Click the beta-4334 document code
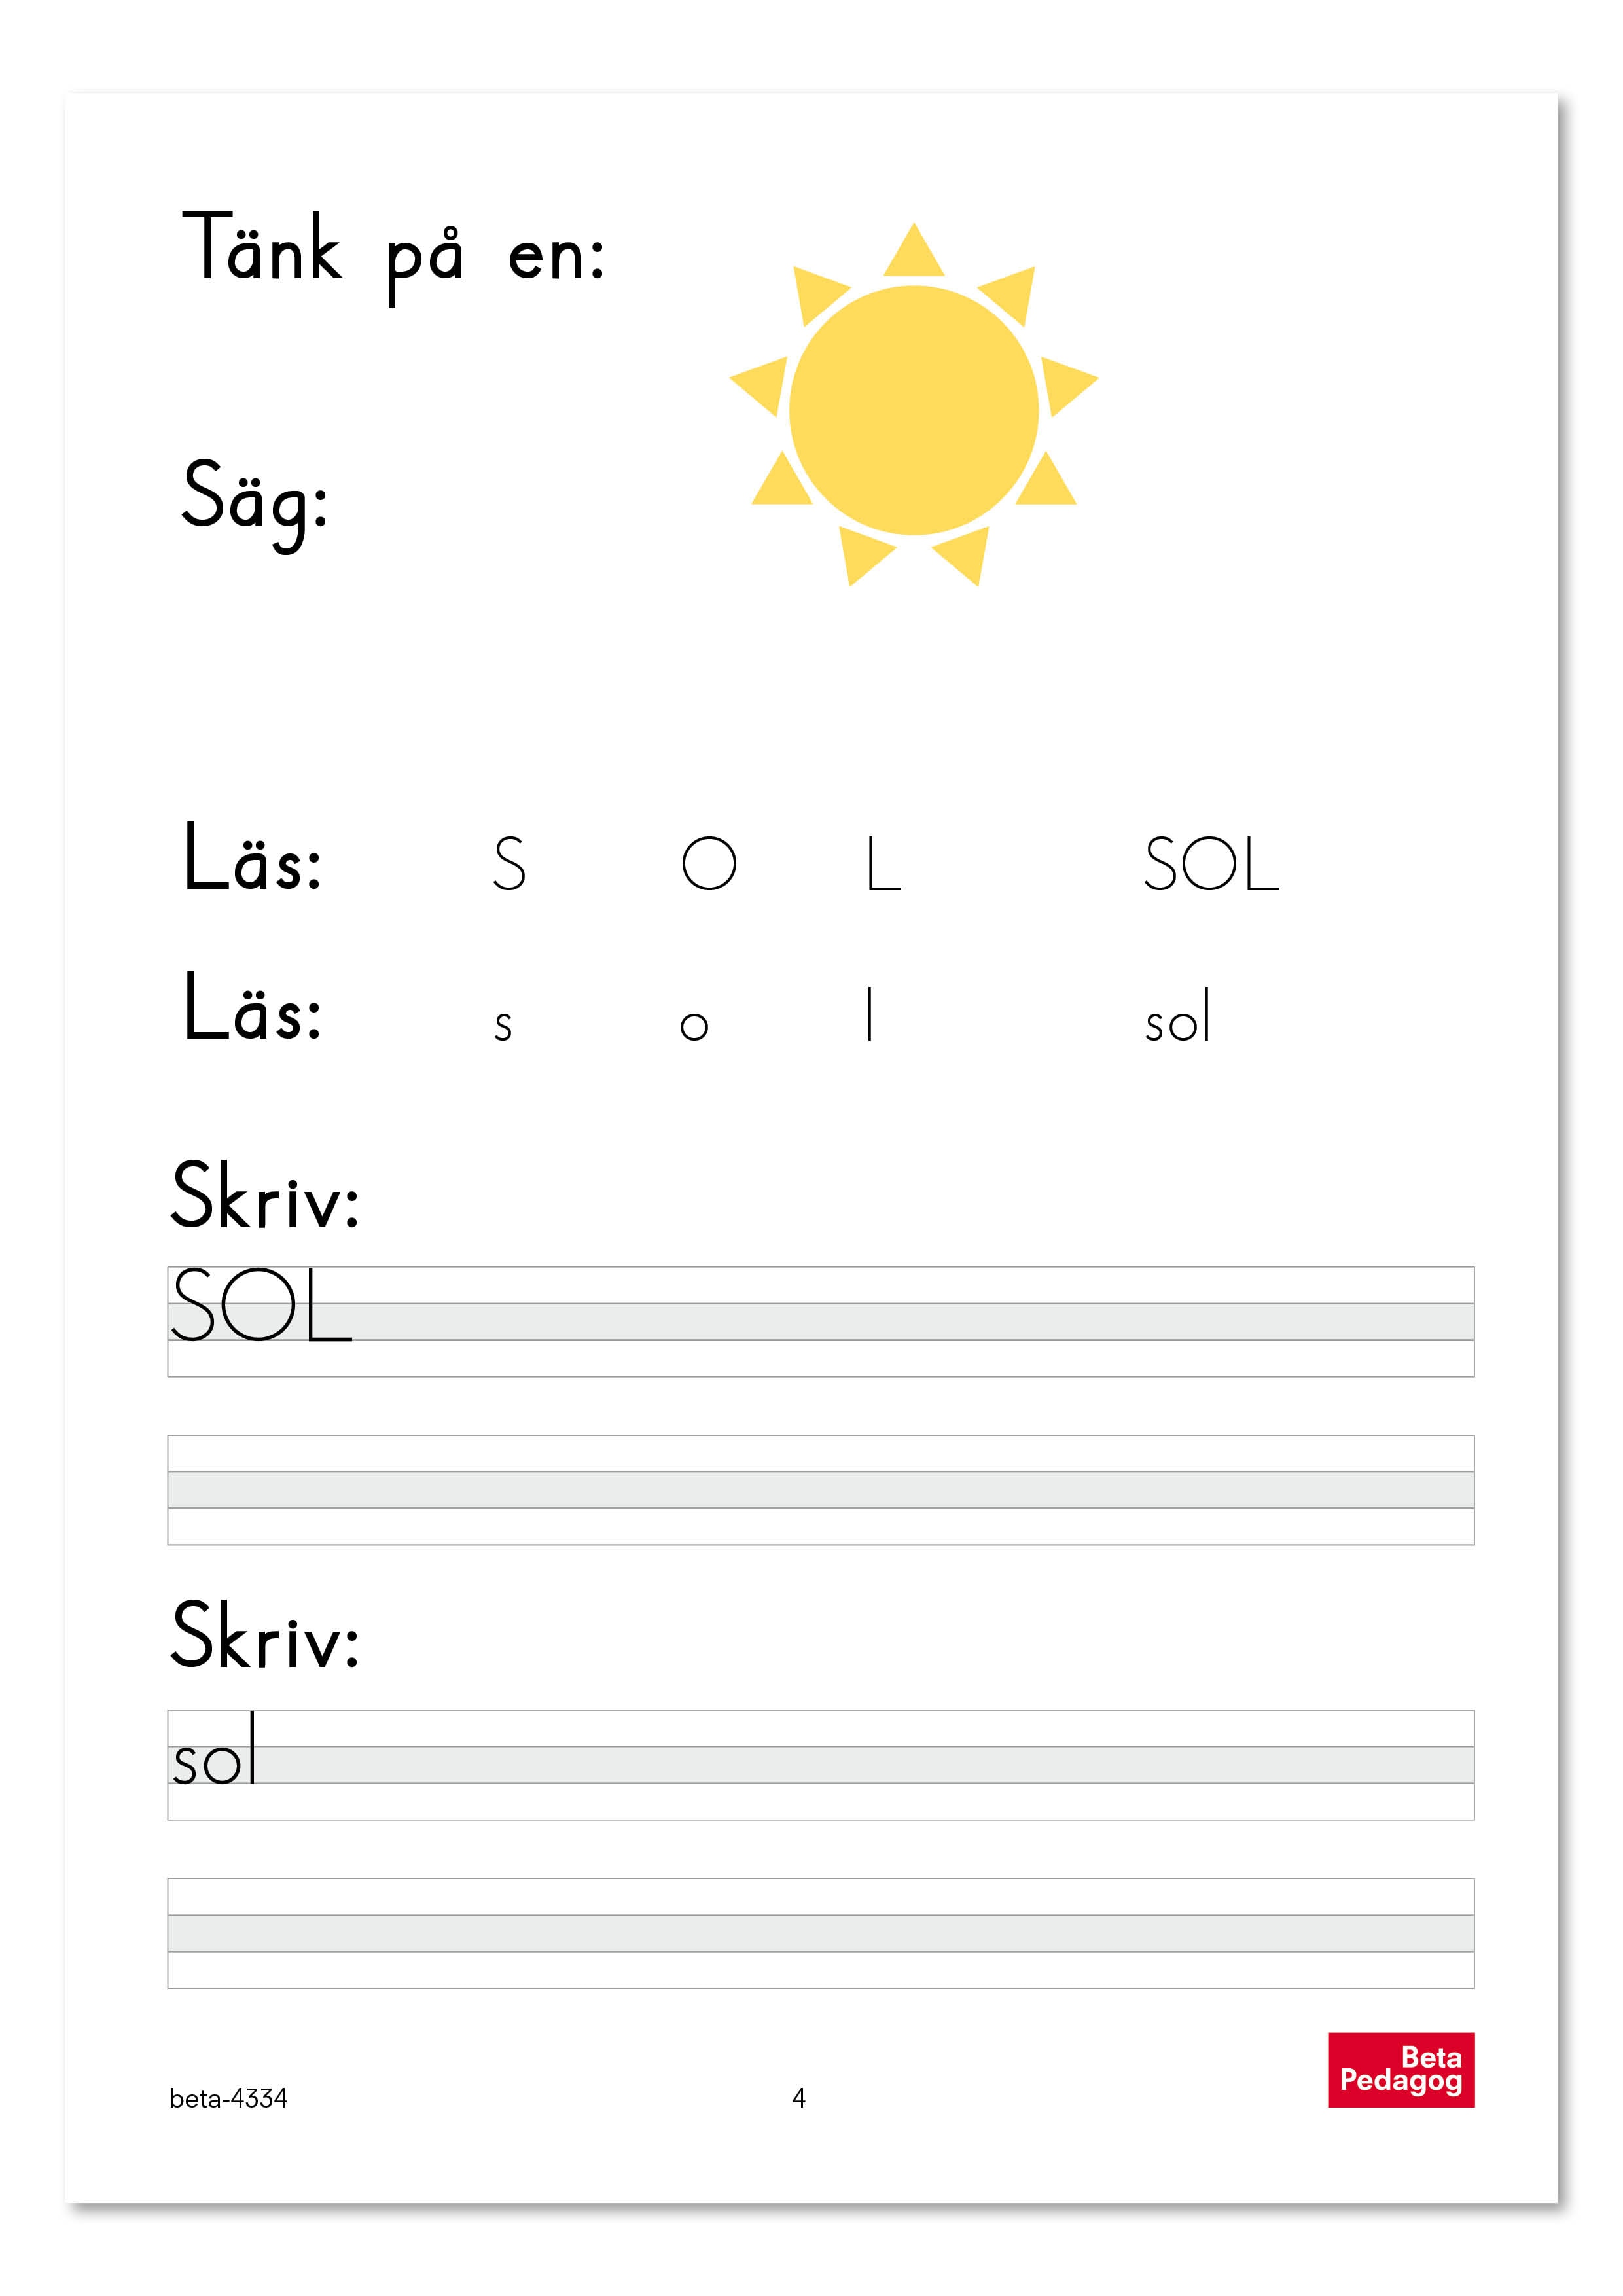Screen dimensions: 1623x2296 point(228,2099)
